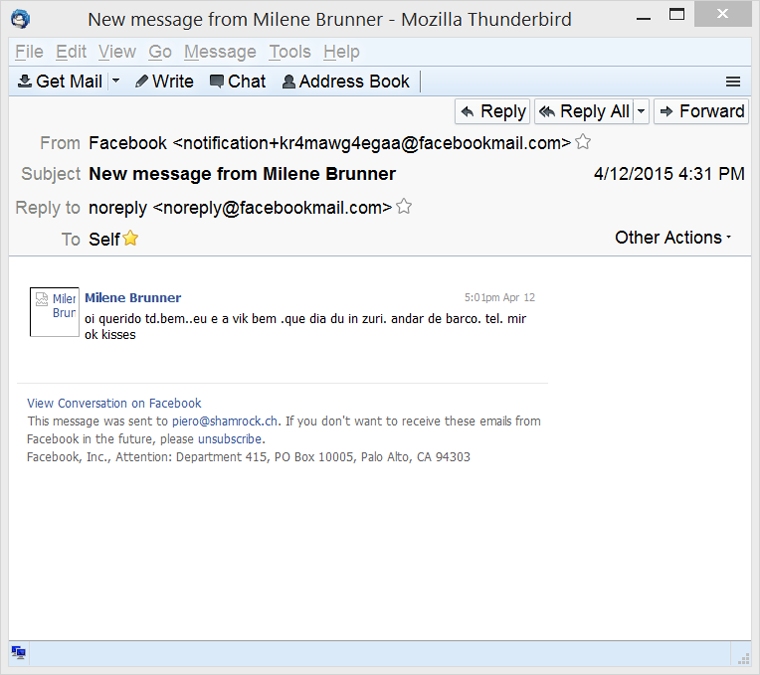760x675 pixels.
Task: Click the unsubscribe link
Action: pyautogui.click(x=230, y=439)
